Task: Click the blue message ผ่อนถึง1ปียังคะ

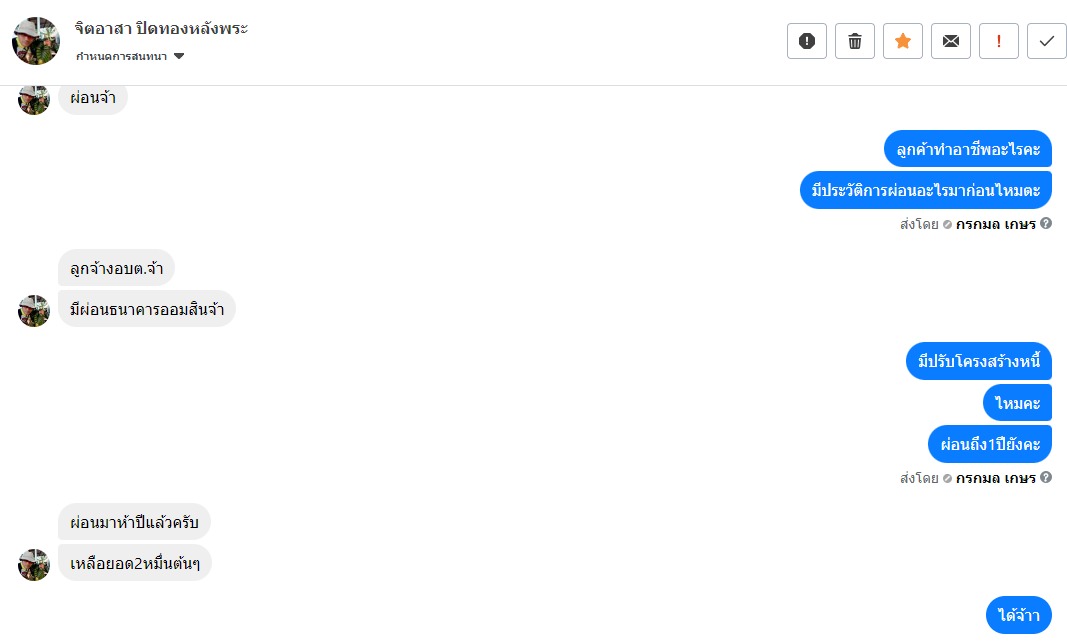Action: pyautogui.click(x=990, y=444)
